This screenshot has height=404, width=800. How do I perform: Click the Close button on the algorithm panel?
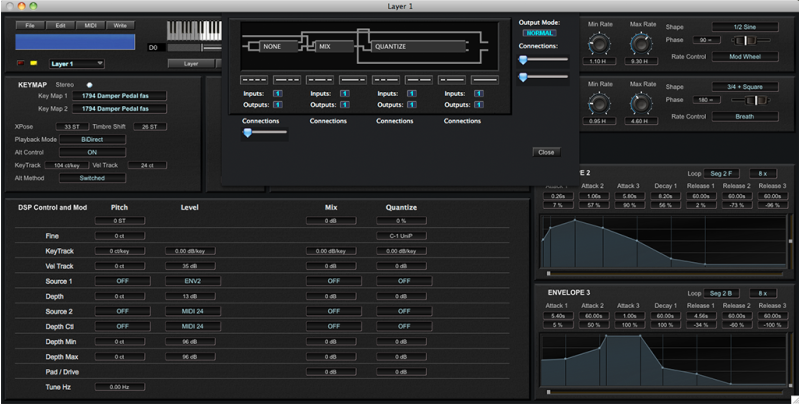point(545,152)
